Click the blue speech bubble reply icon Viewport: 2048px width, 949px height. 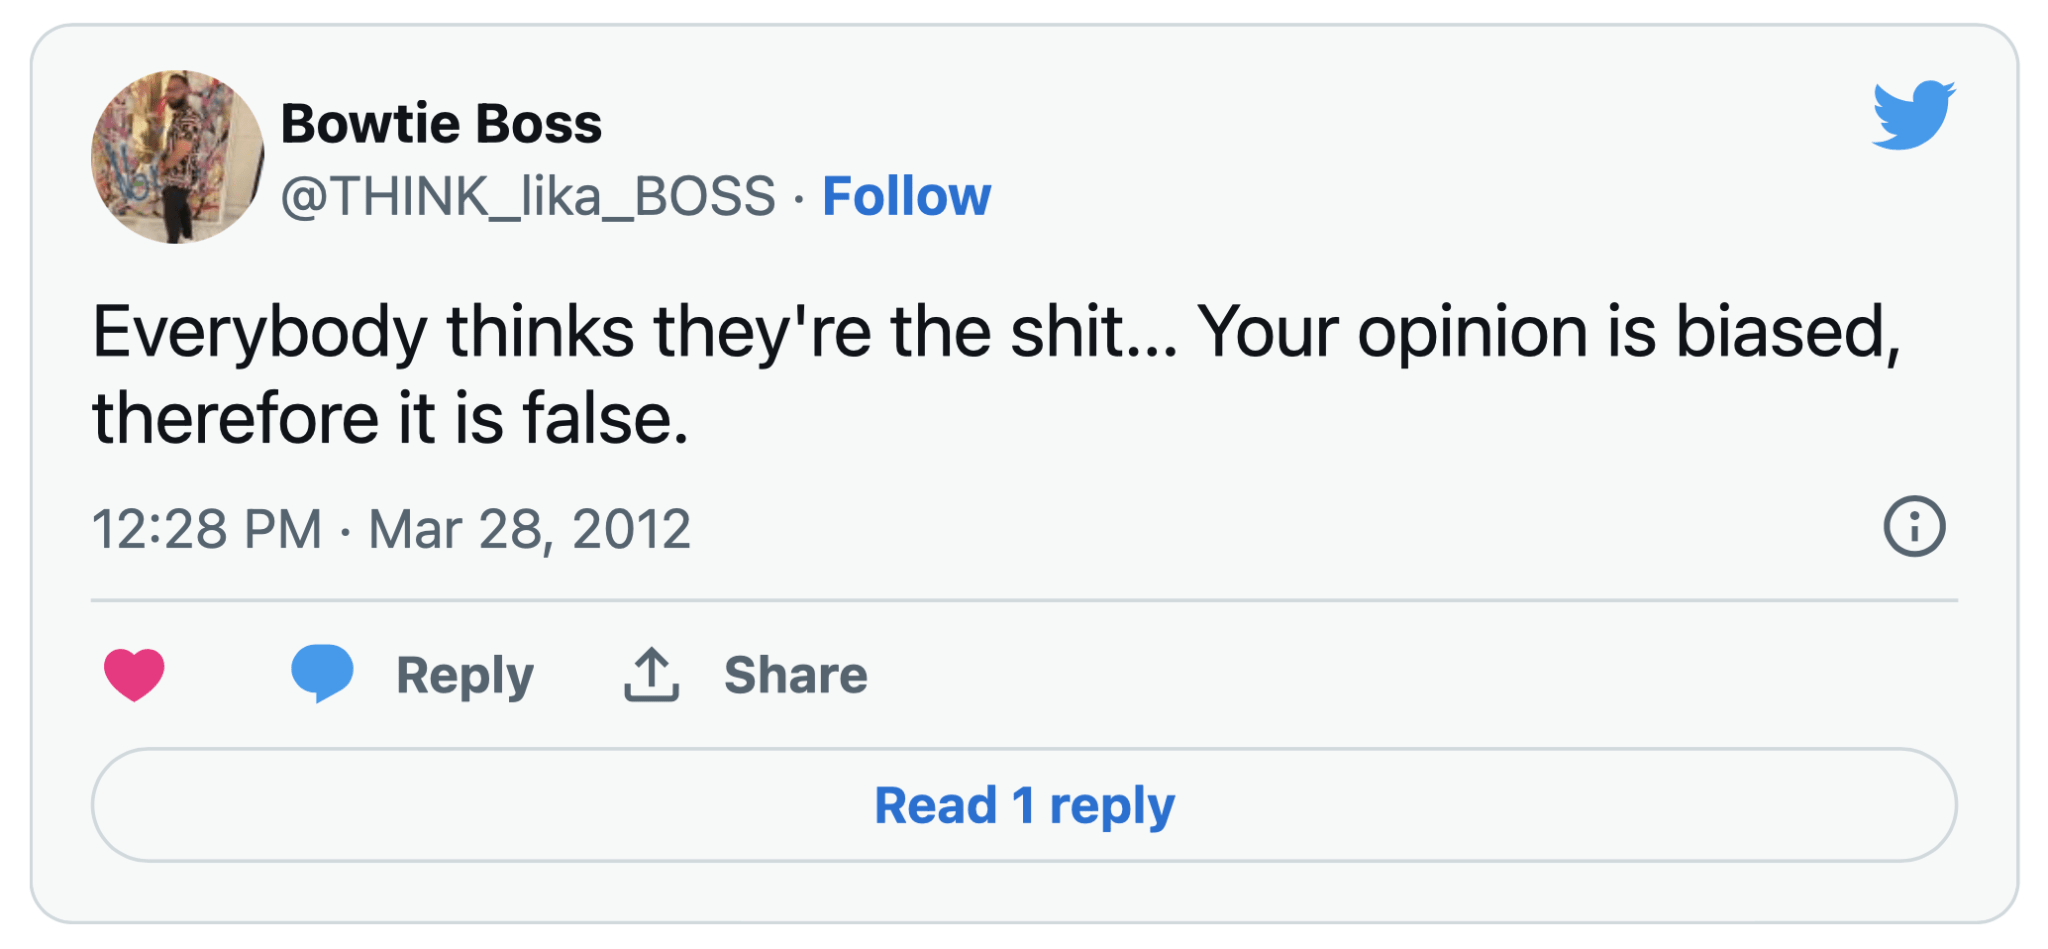(322, 674)
